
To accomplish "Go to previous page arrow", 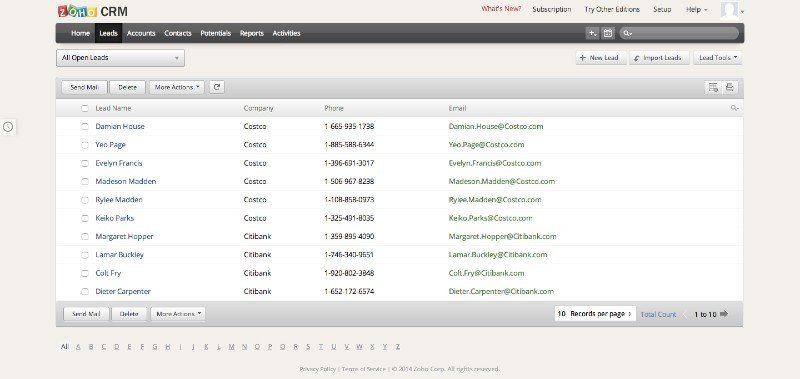I will [684, 314].
